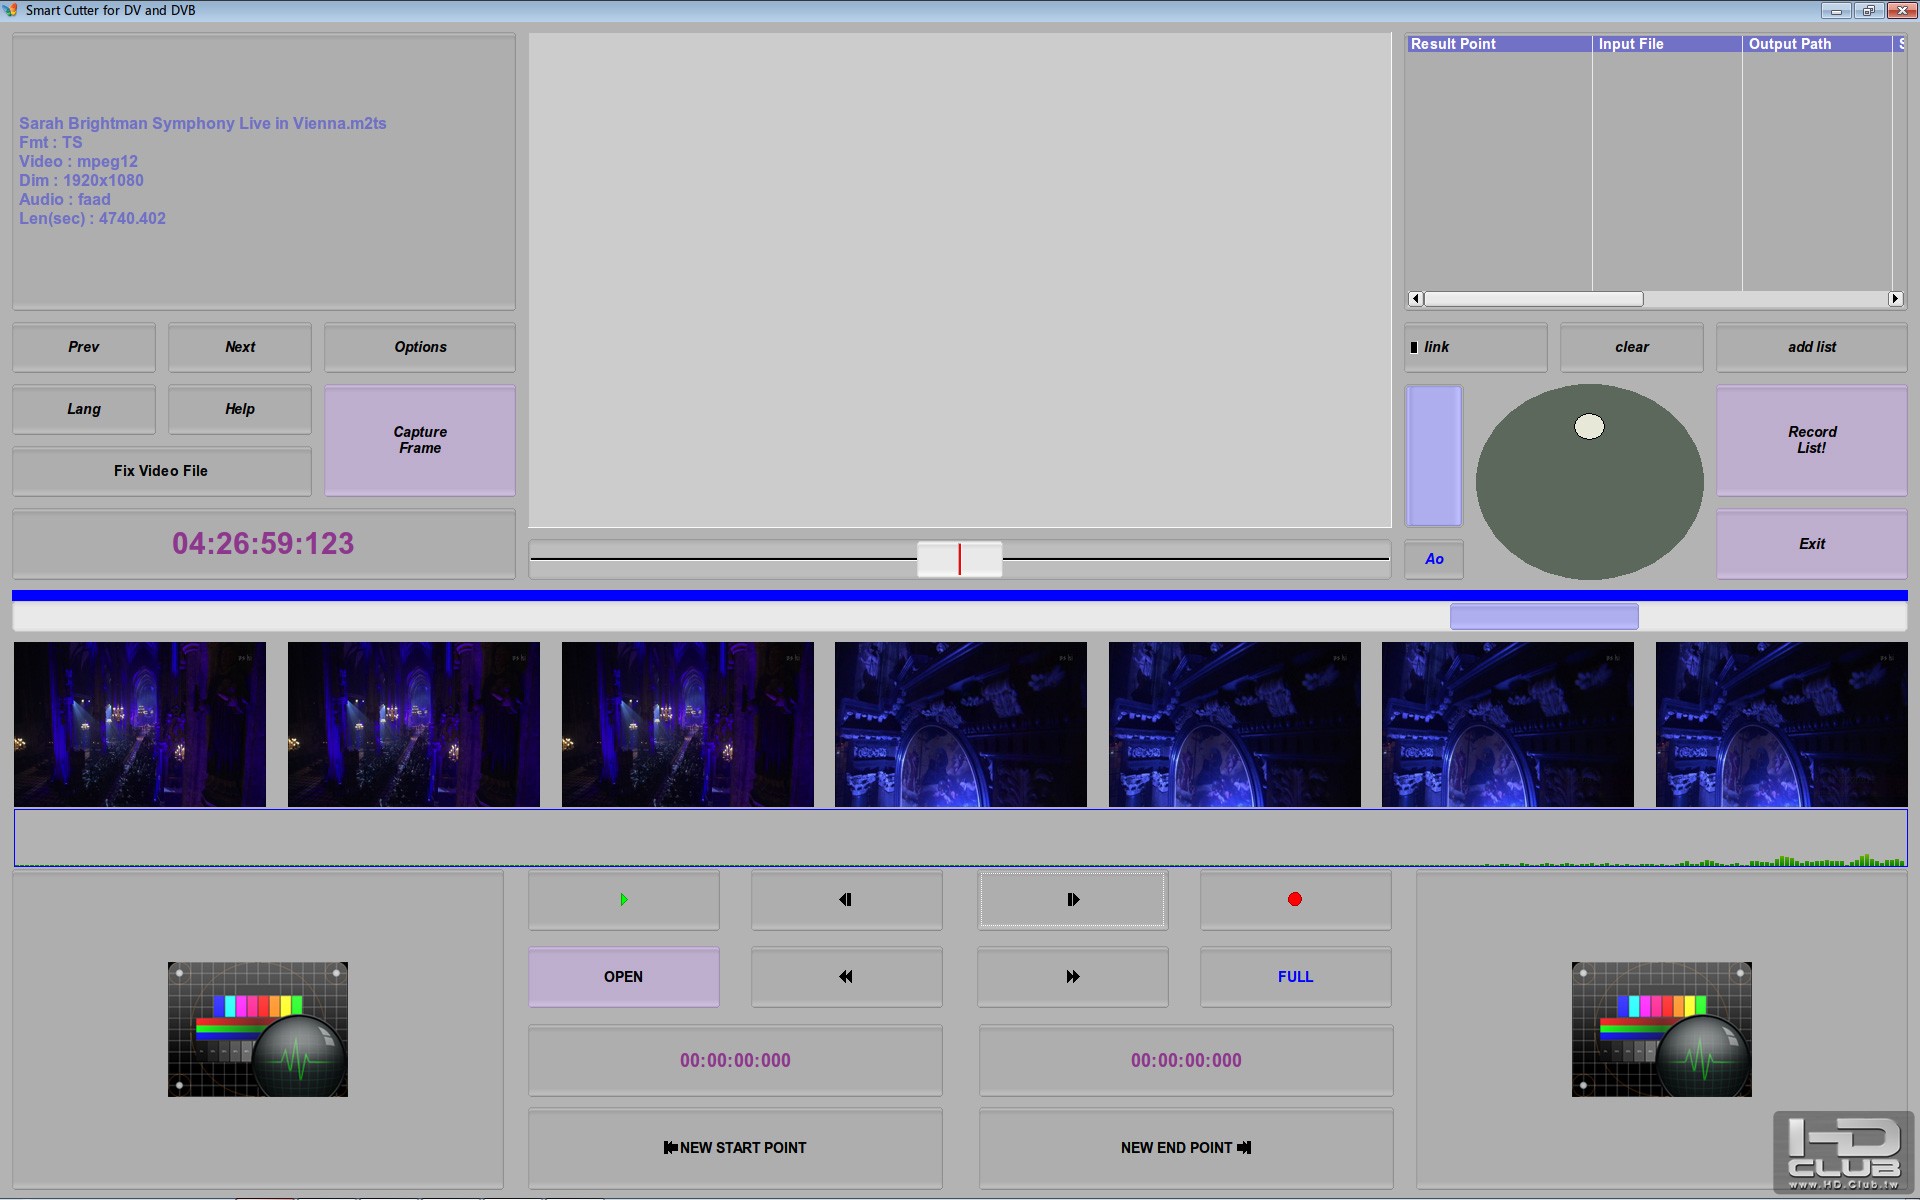This screenshot has height=1200, width=1920.
Task: Click the left test-pattern monitor image
Action: pyautogui.click(x=258, y=1029)
